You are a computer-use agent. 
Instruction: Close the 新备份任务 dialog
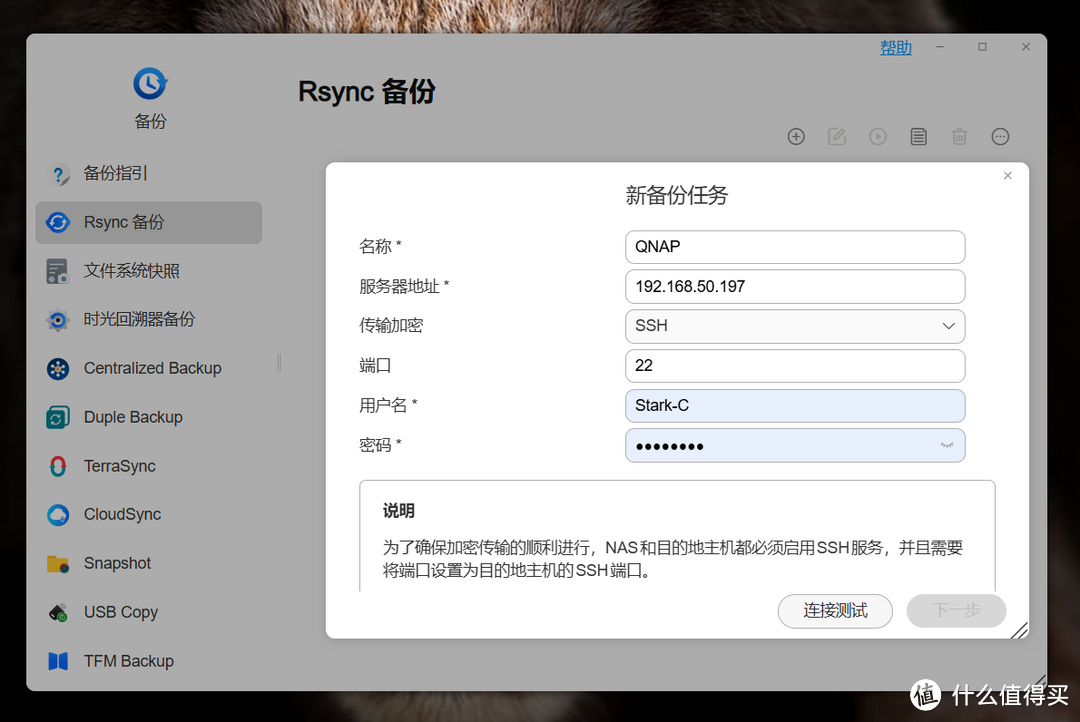tap(1007, 176)
